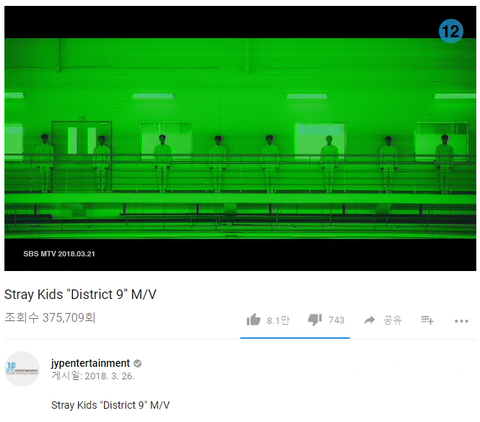The height and width of the screenshot is (422, 480).
Task: Click the thumbs up like icon
Action: coord(253,320)
